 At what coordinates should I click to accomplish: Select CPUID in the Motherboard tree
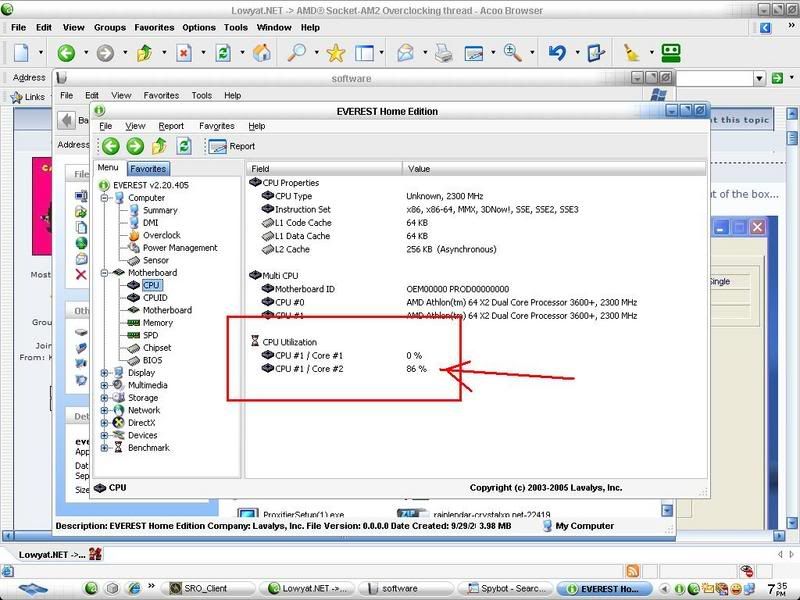click(155, 298)
